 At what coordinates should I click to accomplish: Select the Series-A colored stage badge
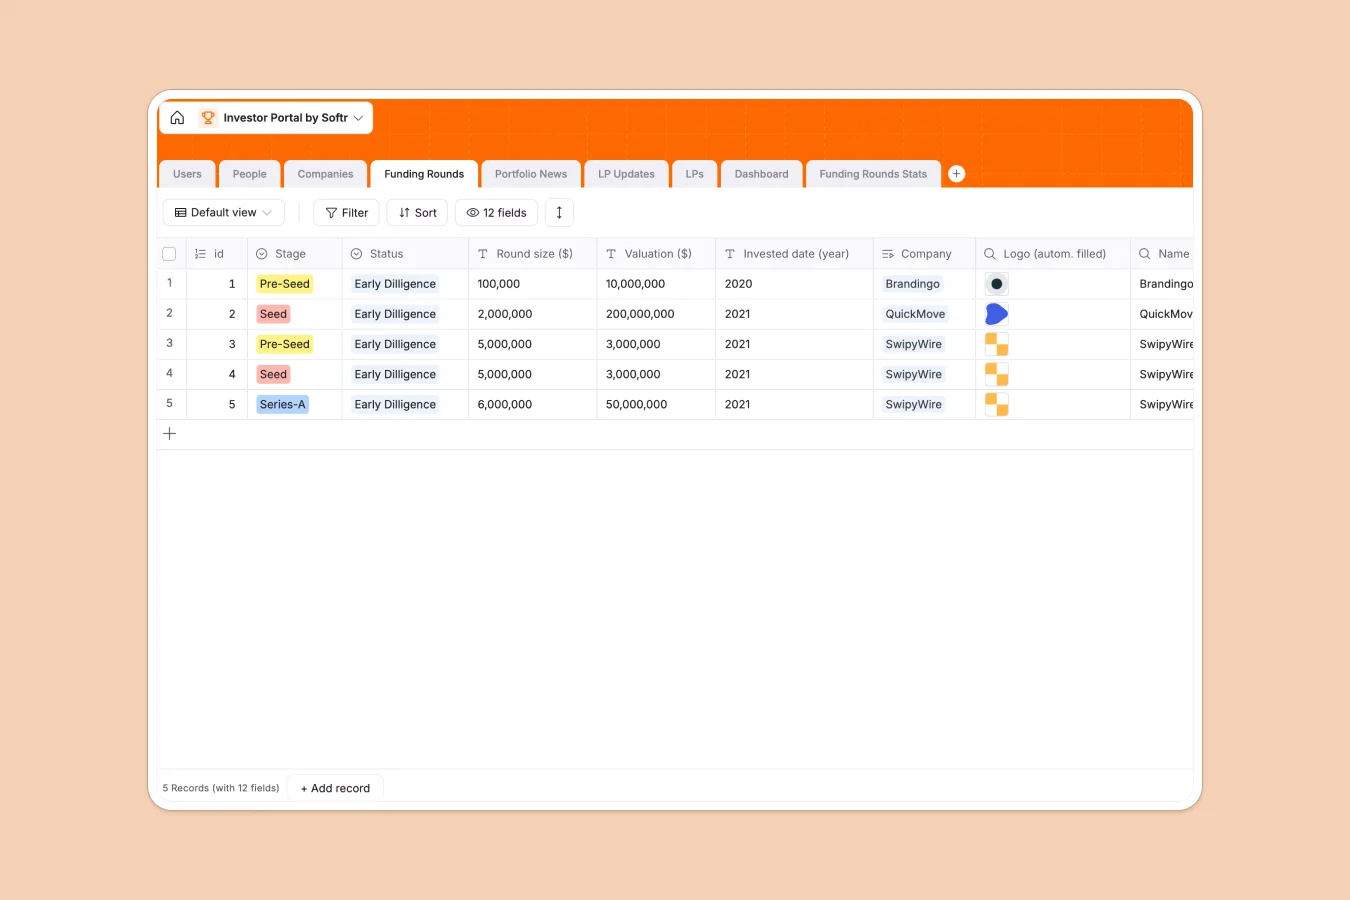[282, 404]
